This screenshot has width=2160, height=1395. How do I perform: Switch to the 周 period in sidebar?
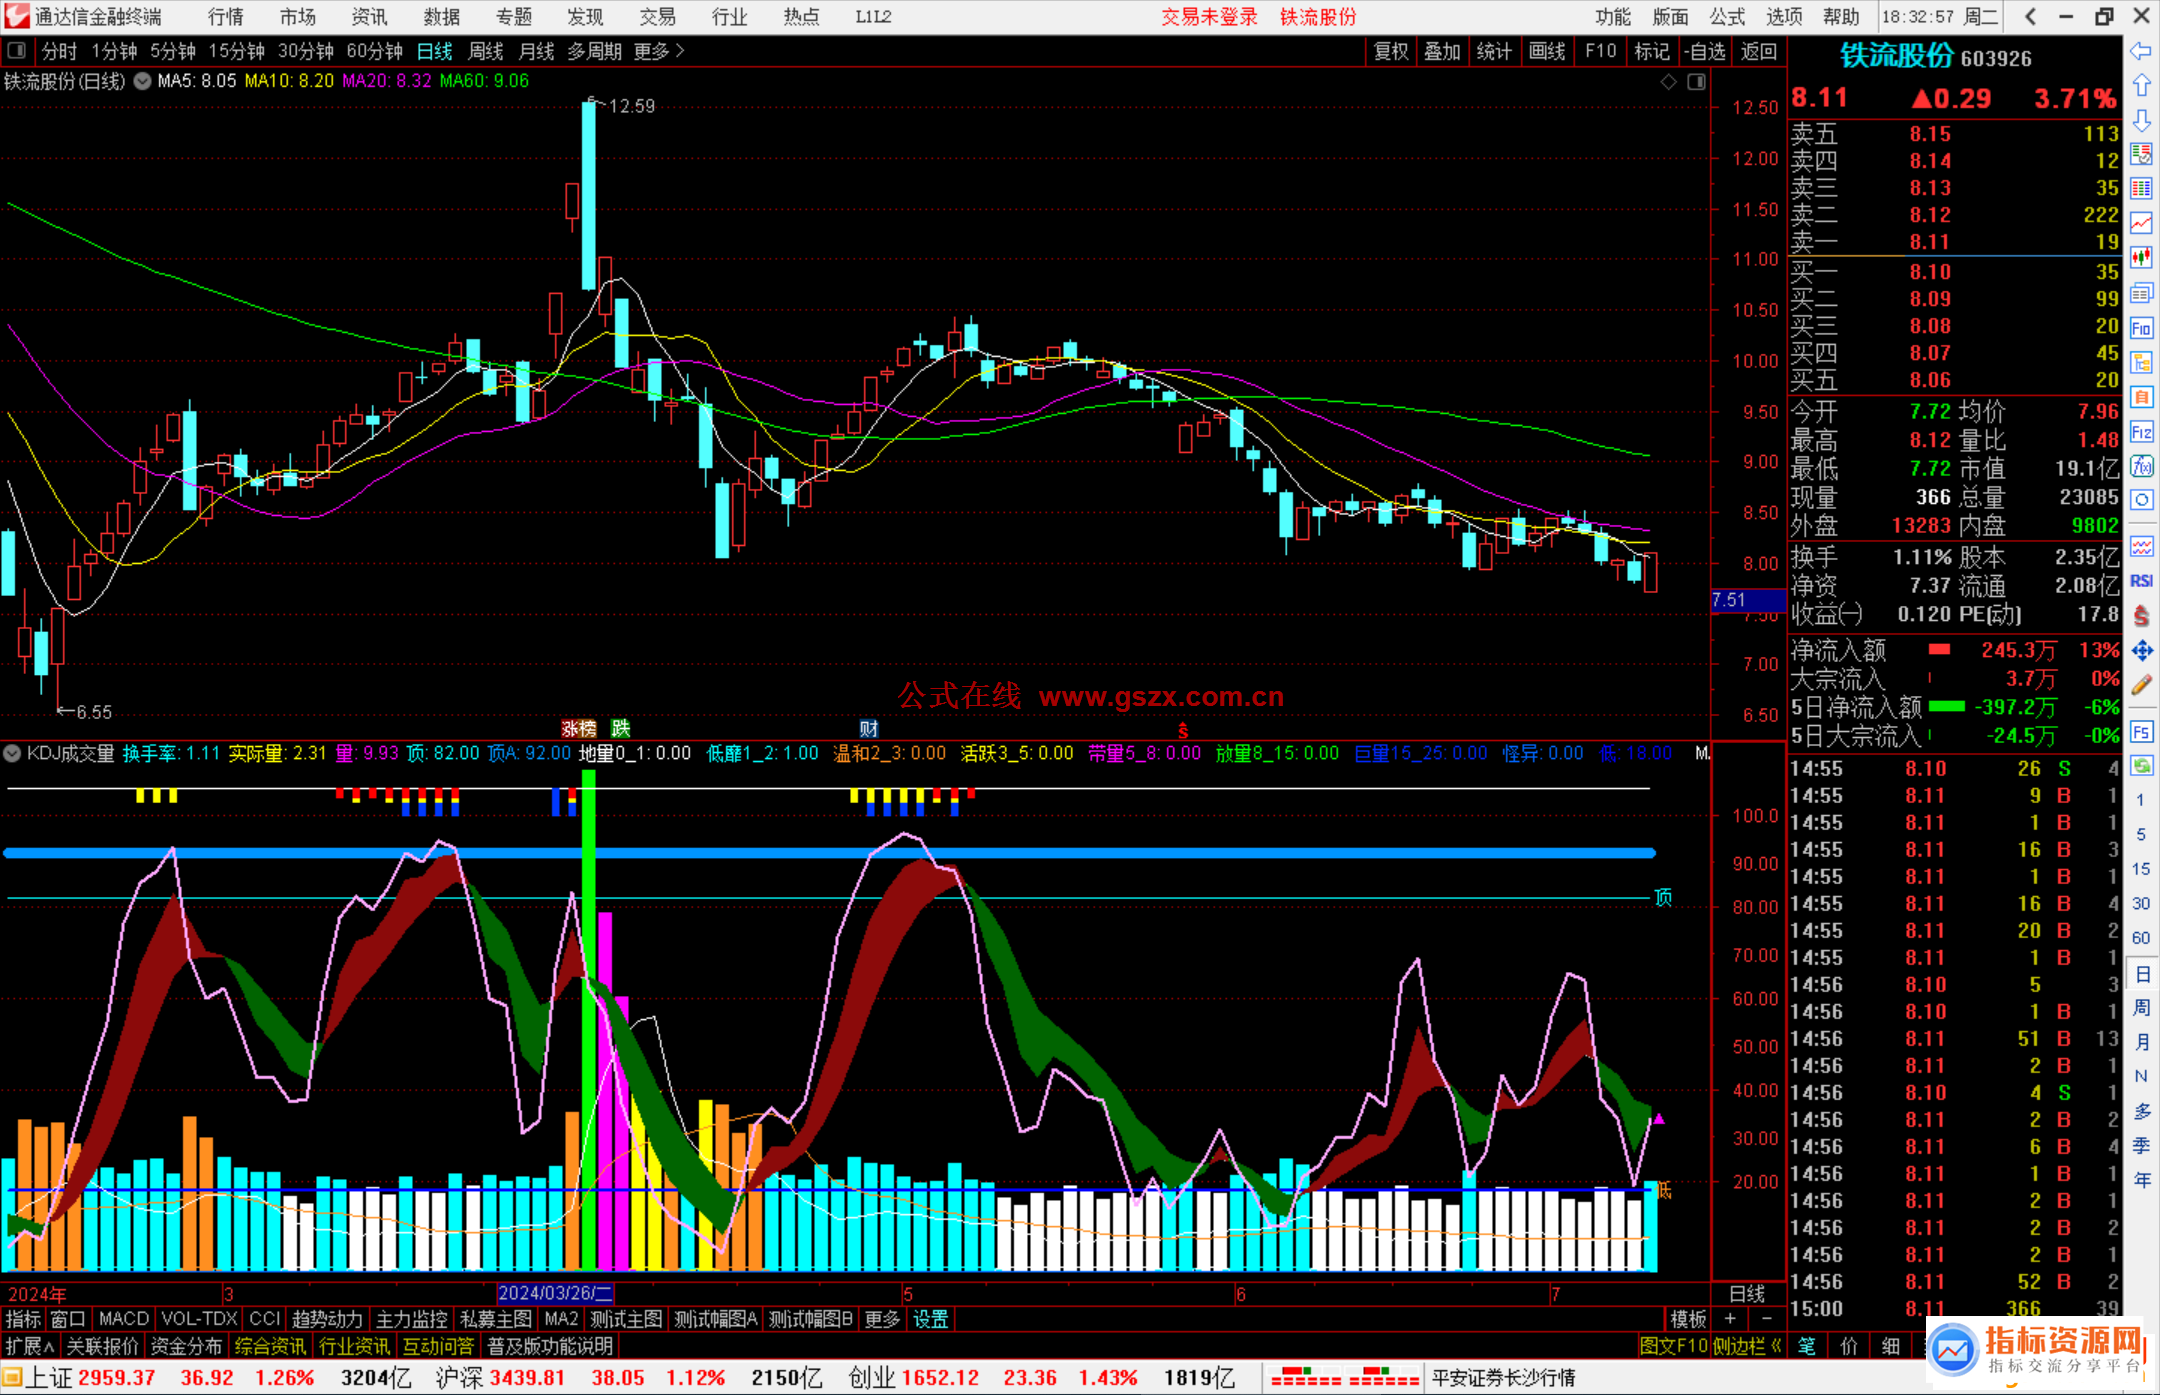point(2141,1007)
